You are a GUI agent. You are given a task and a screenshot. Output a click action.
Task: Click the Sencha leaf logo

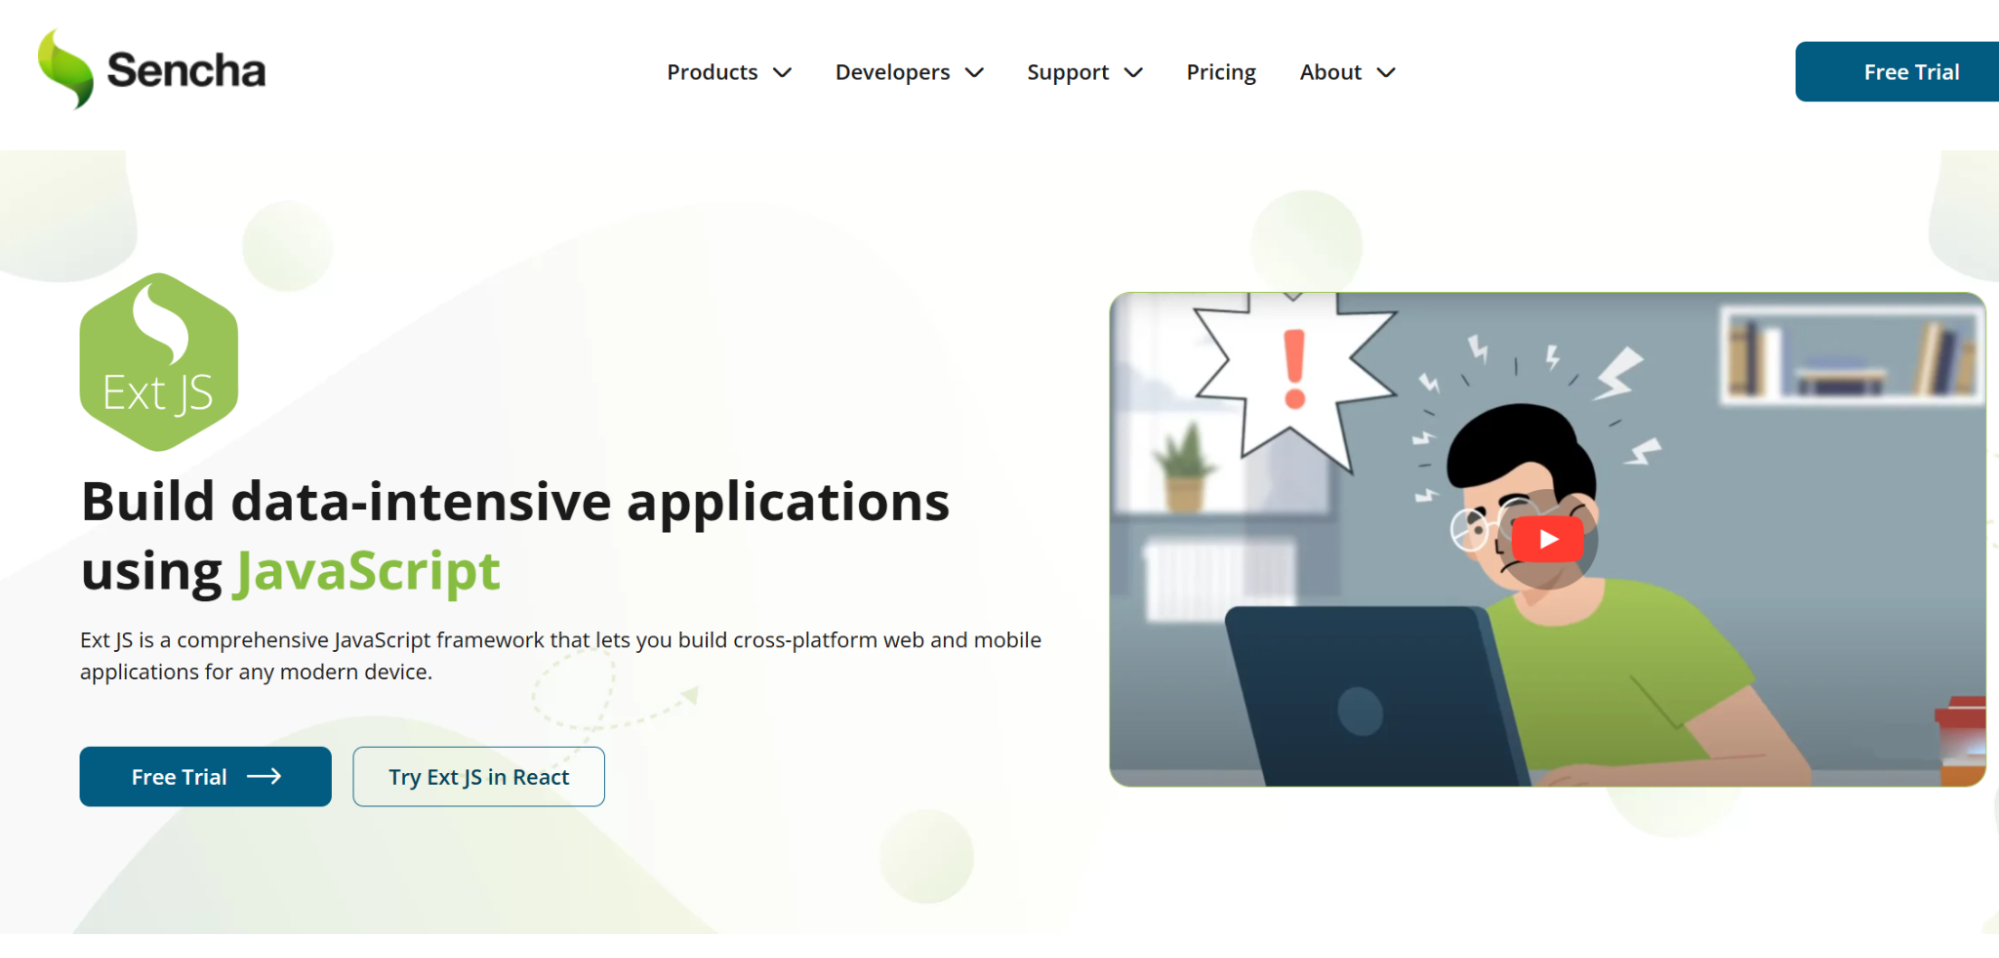[65, 69]
